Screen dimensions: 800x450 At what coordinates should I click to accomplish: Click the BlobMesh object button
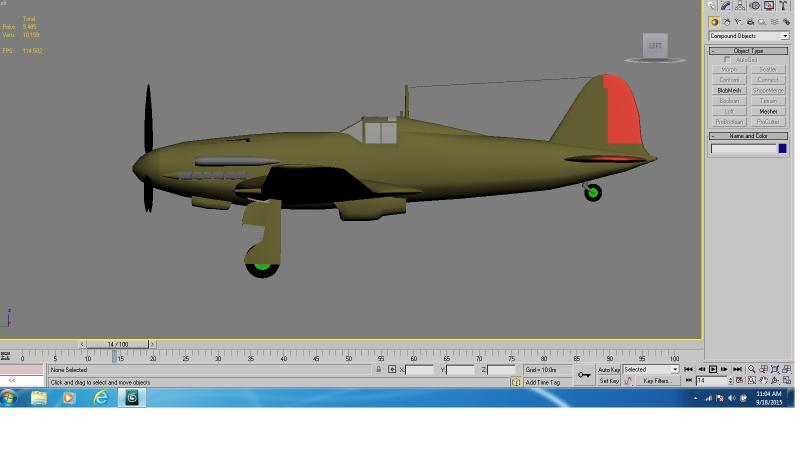coord(729,90)
